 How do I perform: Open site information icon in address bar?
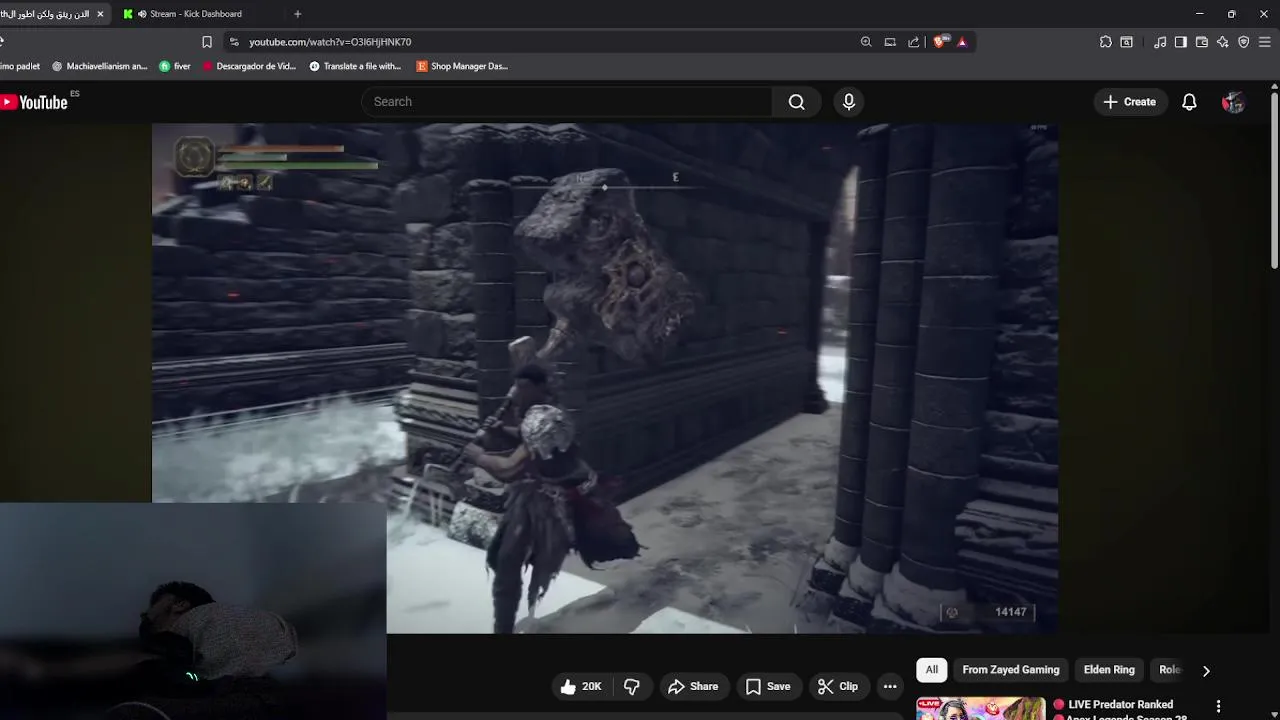pyautogui.click(x=234, y=42)
